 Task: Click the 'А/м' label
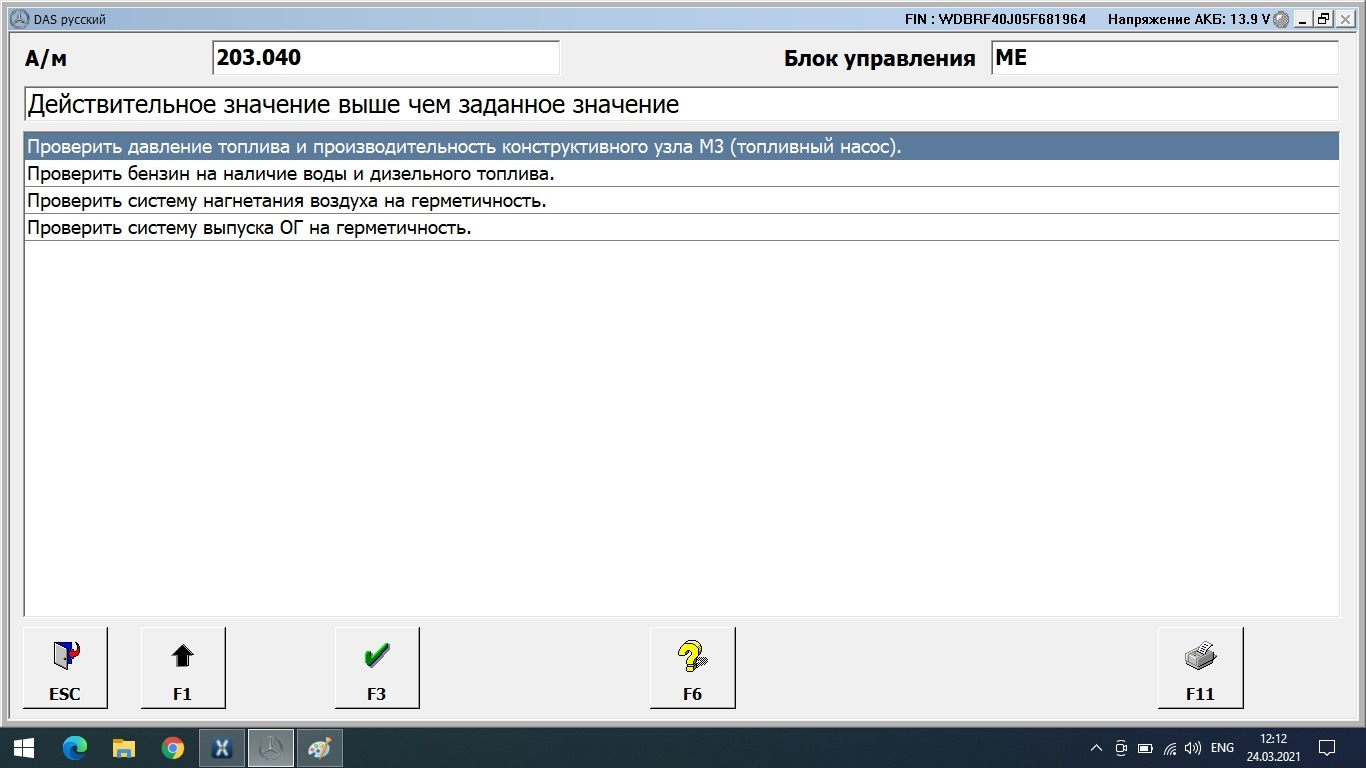(x=46, y=59)
